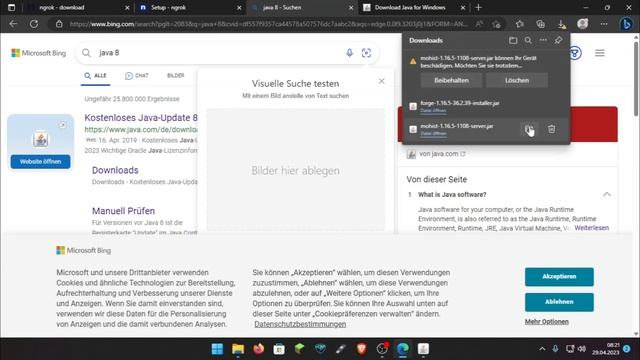Open visual search camera icon
This screenshot has height=360, width=640.
[366, 53]
